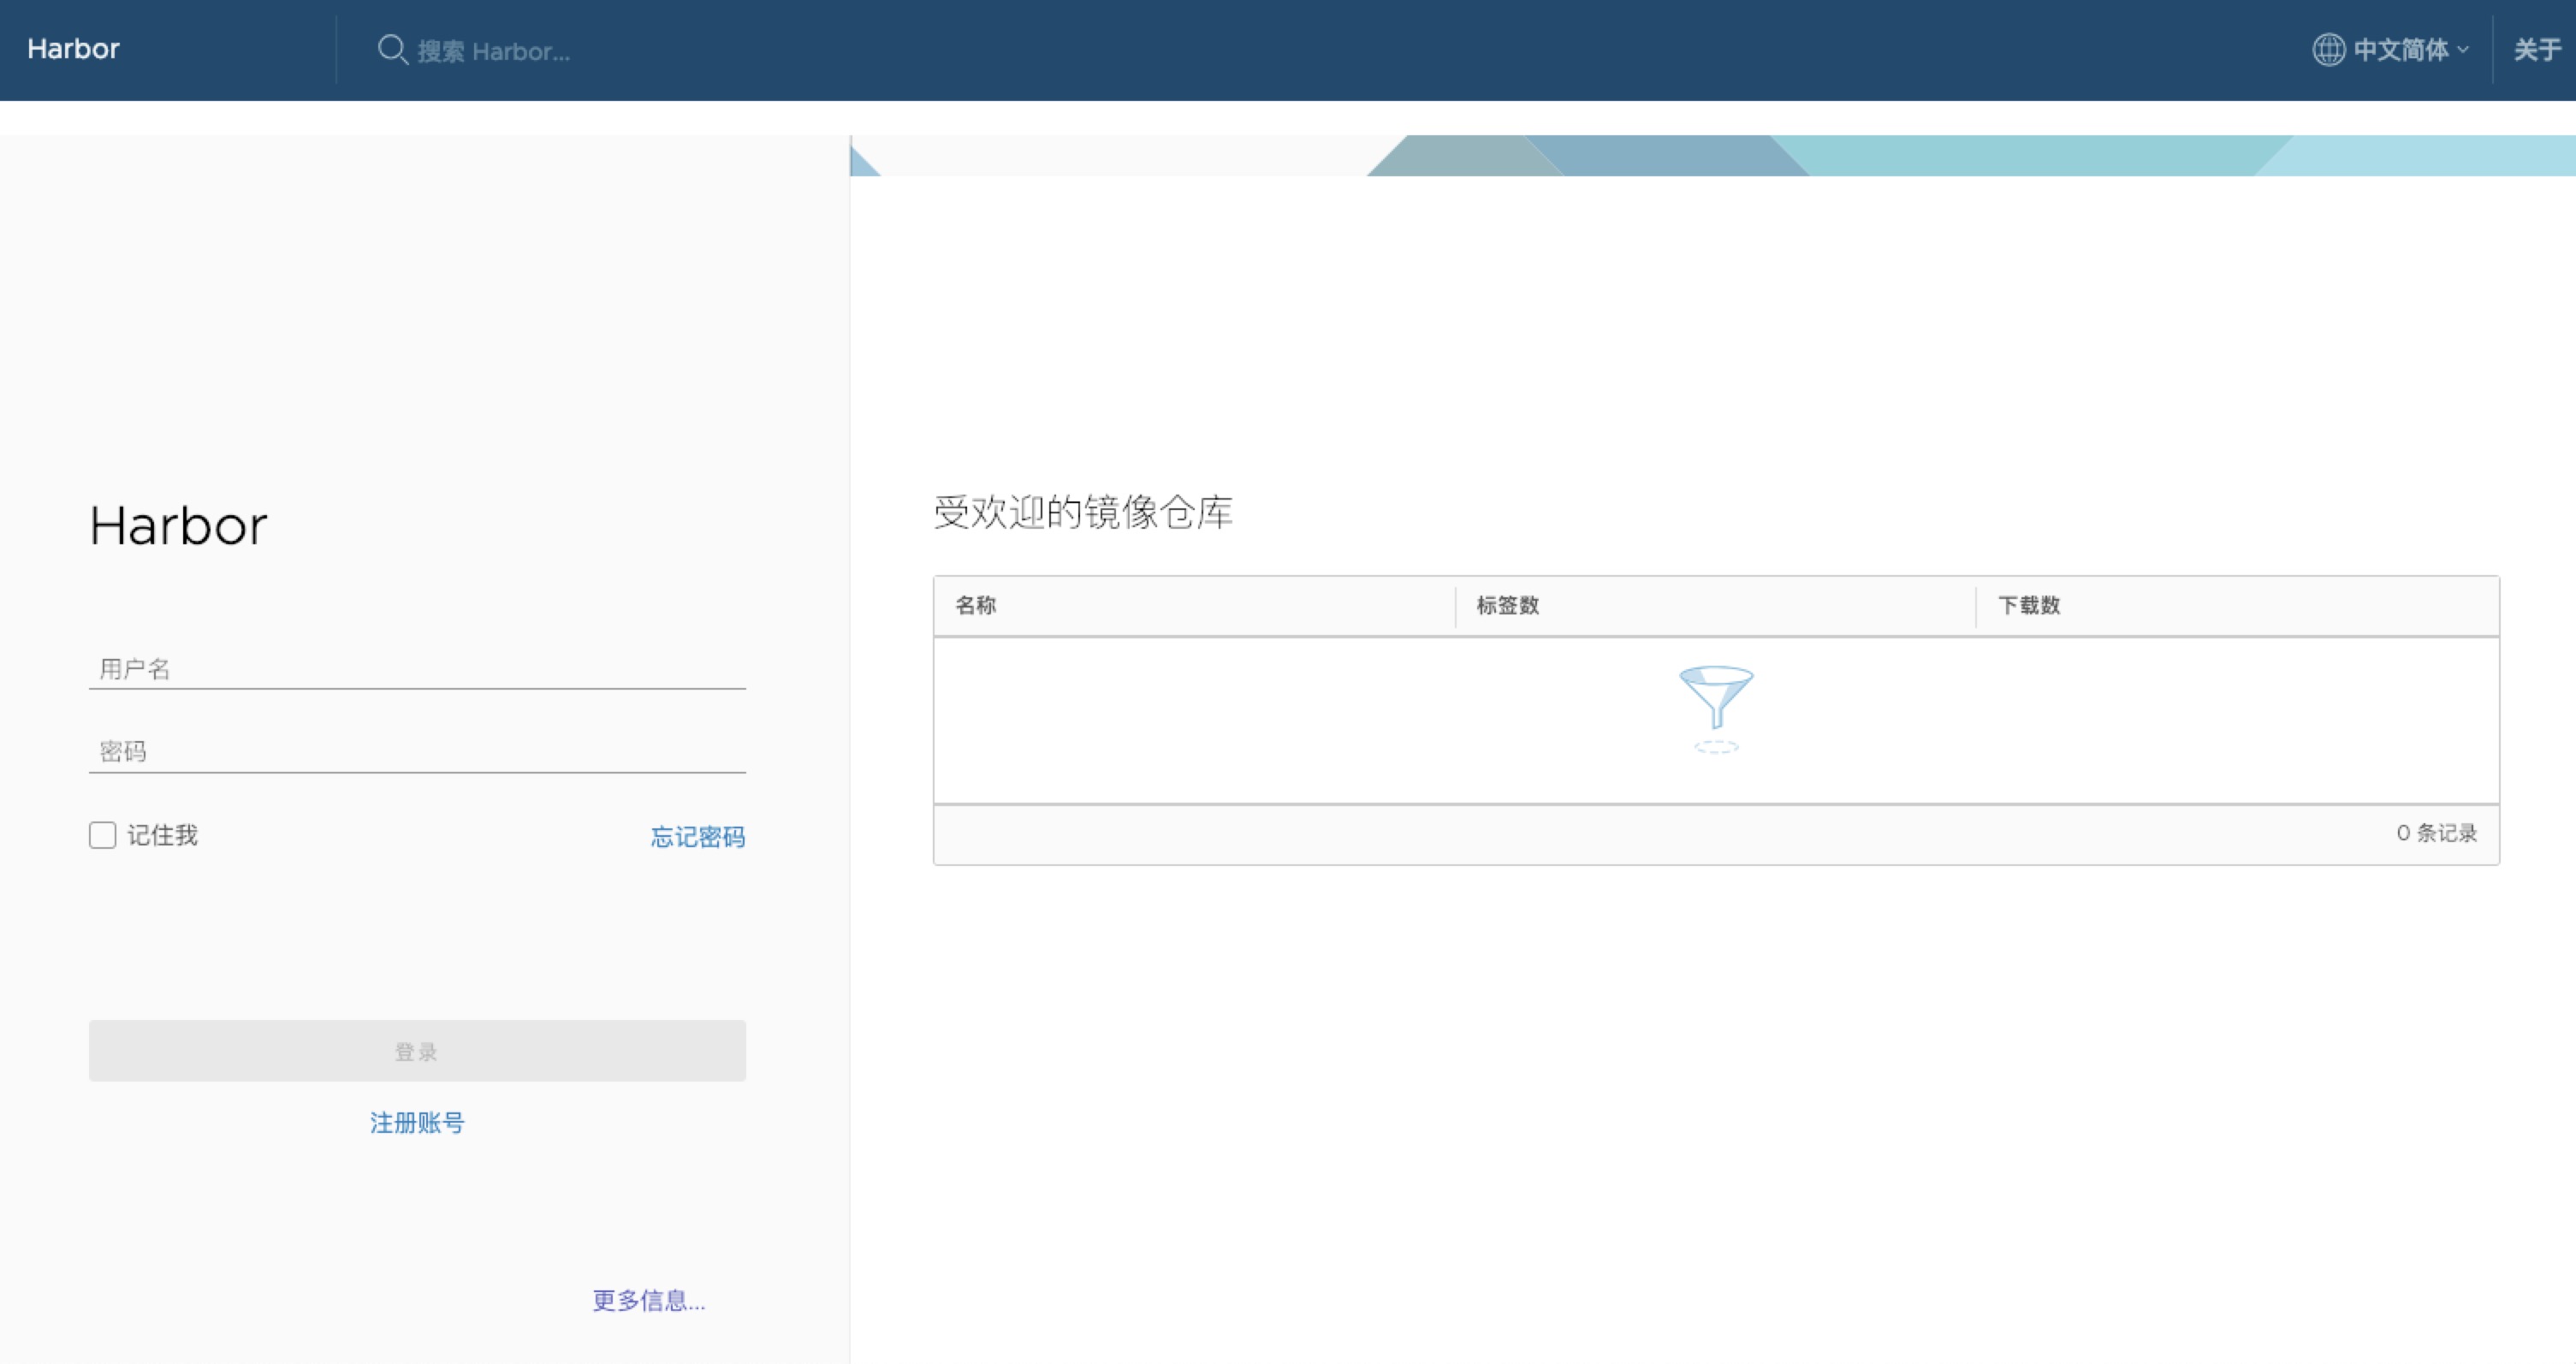Open the 忘记密码 link
Screen dimensions: 2576x1364
tap(698, 836)
